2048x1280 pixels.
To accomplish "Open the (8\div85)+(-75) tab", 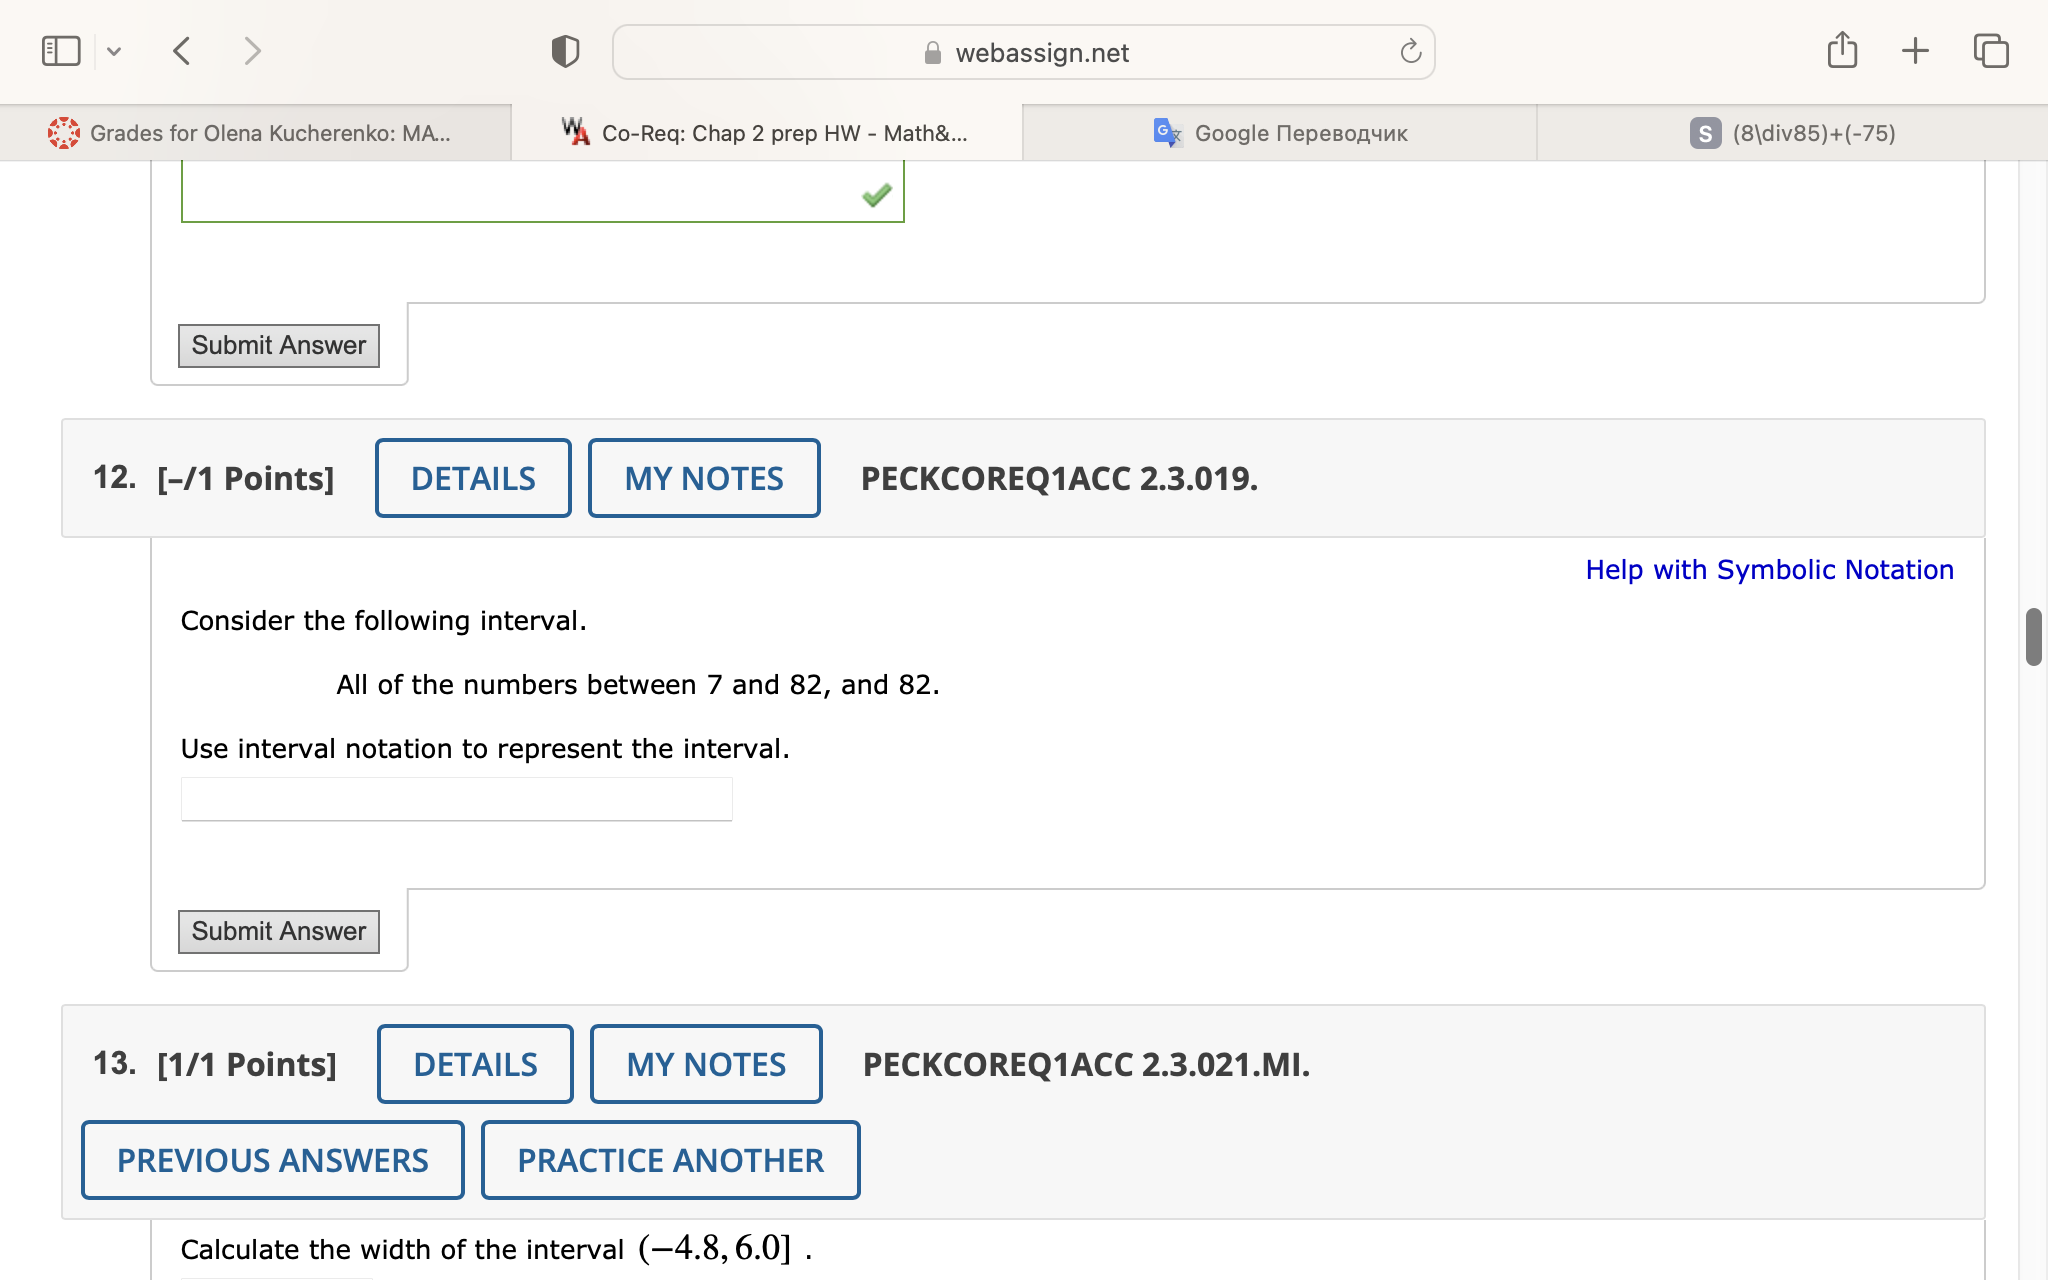I will pyautogui.click(x=1792, y=133).
